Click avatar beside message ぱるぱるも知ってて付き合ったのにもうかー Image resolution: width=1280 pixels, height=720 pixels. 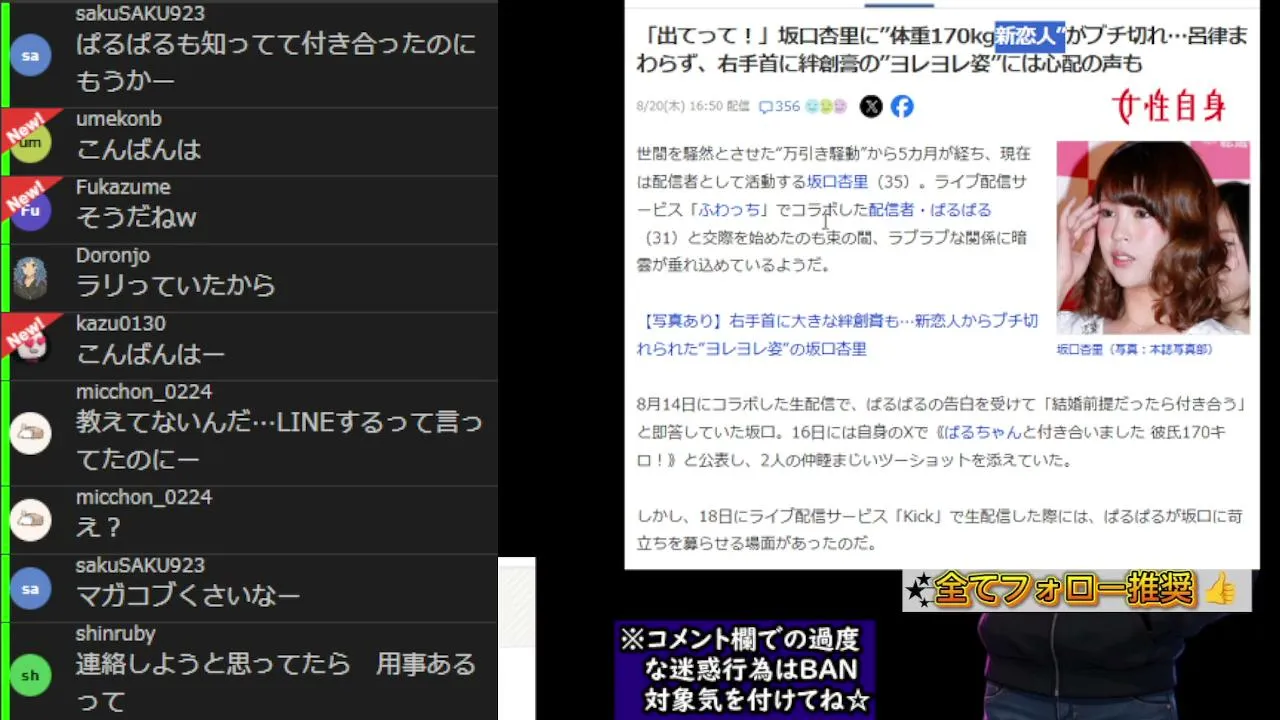[x=30, y=56]
